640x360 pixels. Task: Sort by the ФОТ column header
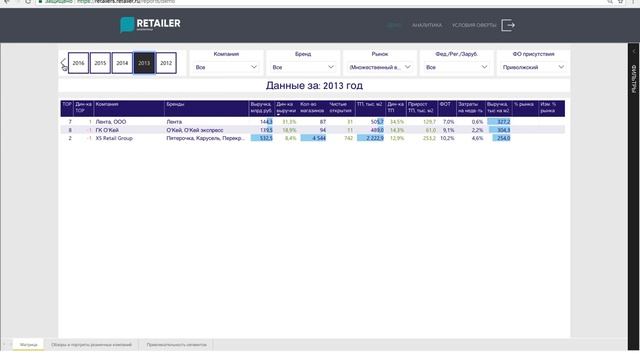[x=447, y=108]
